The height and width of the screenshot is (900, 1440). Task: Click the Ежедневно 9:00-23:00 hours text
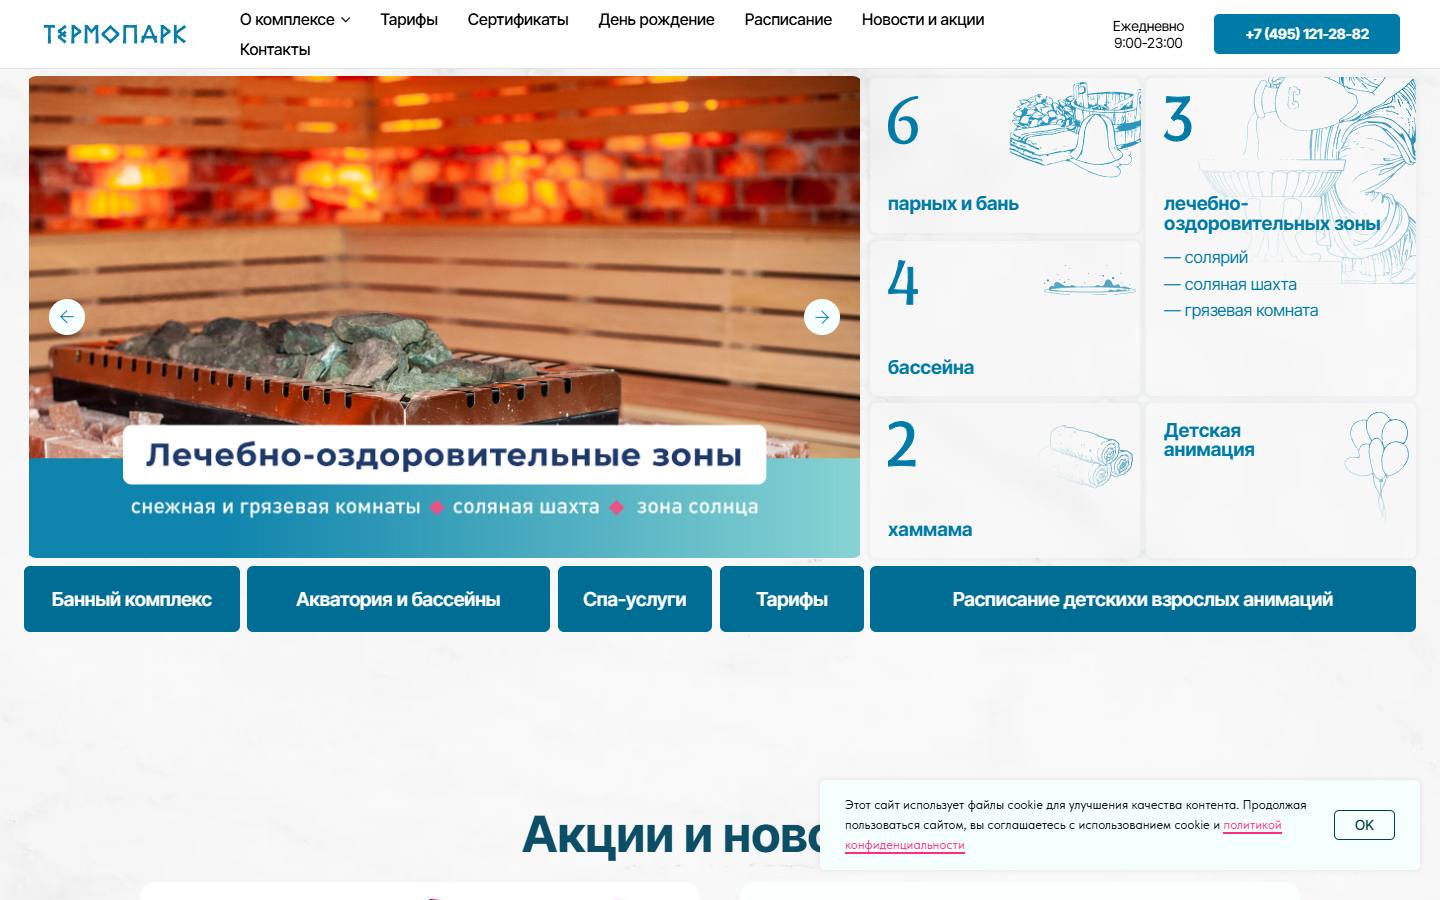[x=1148, y=35]
